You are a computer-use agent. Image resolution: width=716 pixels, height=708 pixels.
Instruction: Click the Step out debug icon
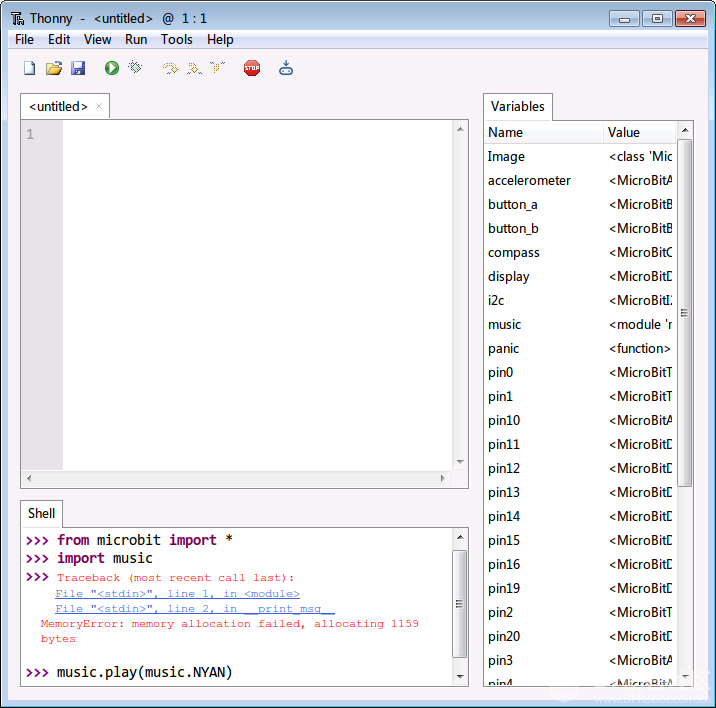click(217, 68)
